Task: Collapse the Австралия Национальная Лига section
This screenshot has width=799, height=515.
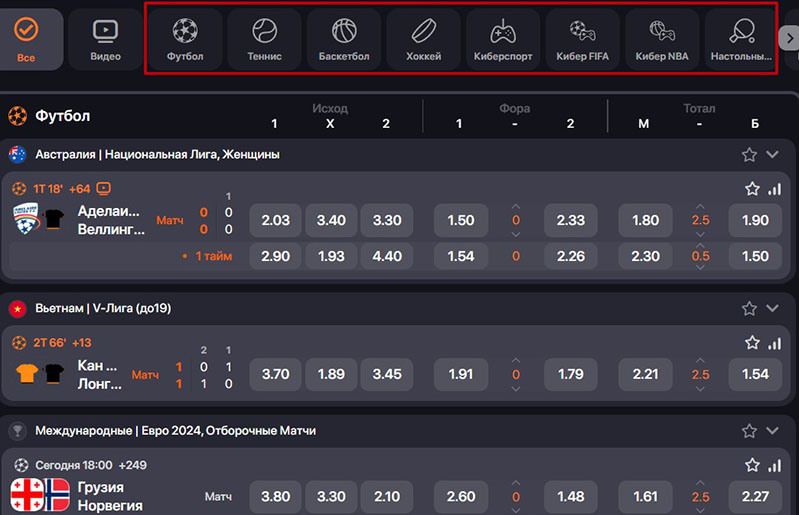Action: point(772,155)
